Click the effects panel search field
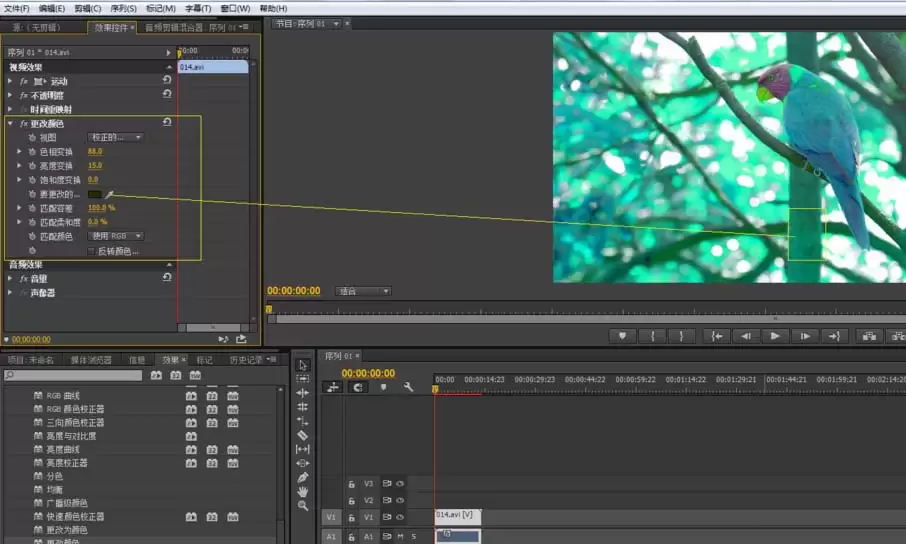 76,375
